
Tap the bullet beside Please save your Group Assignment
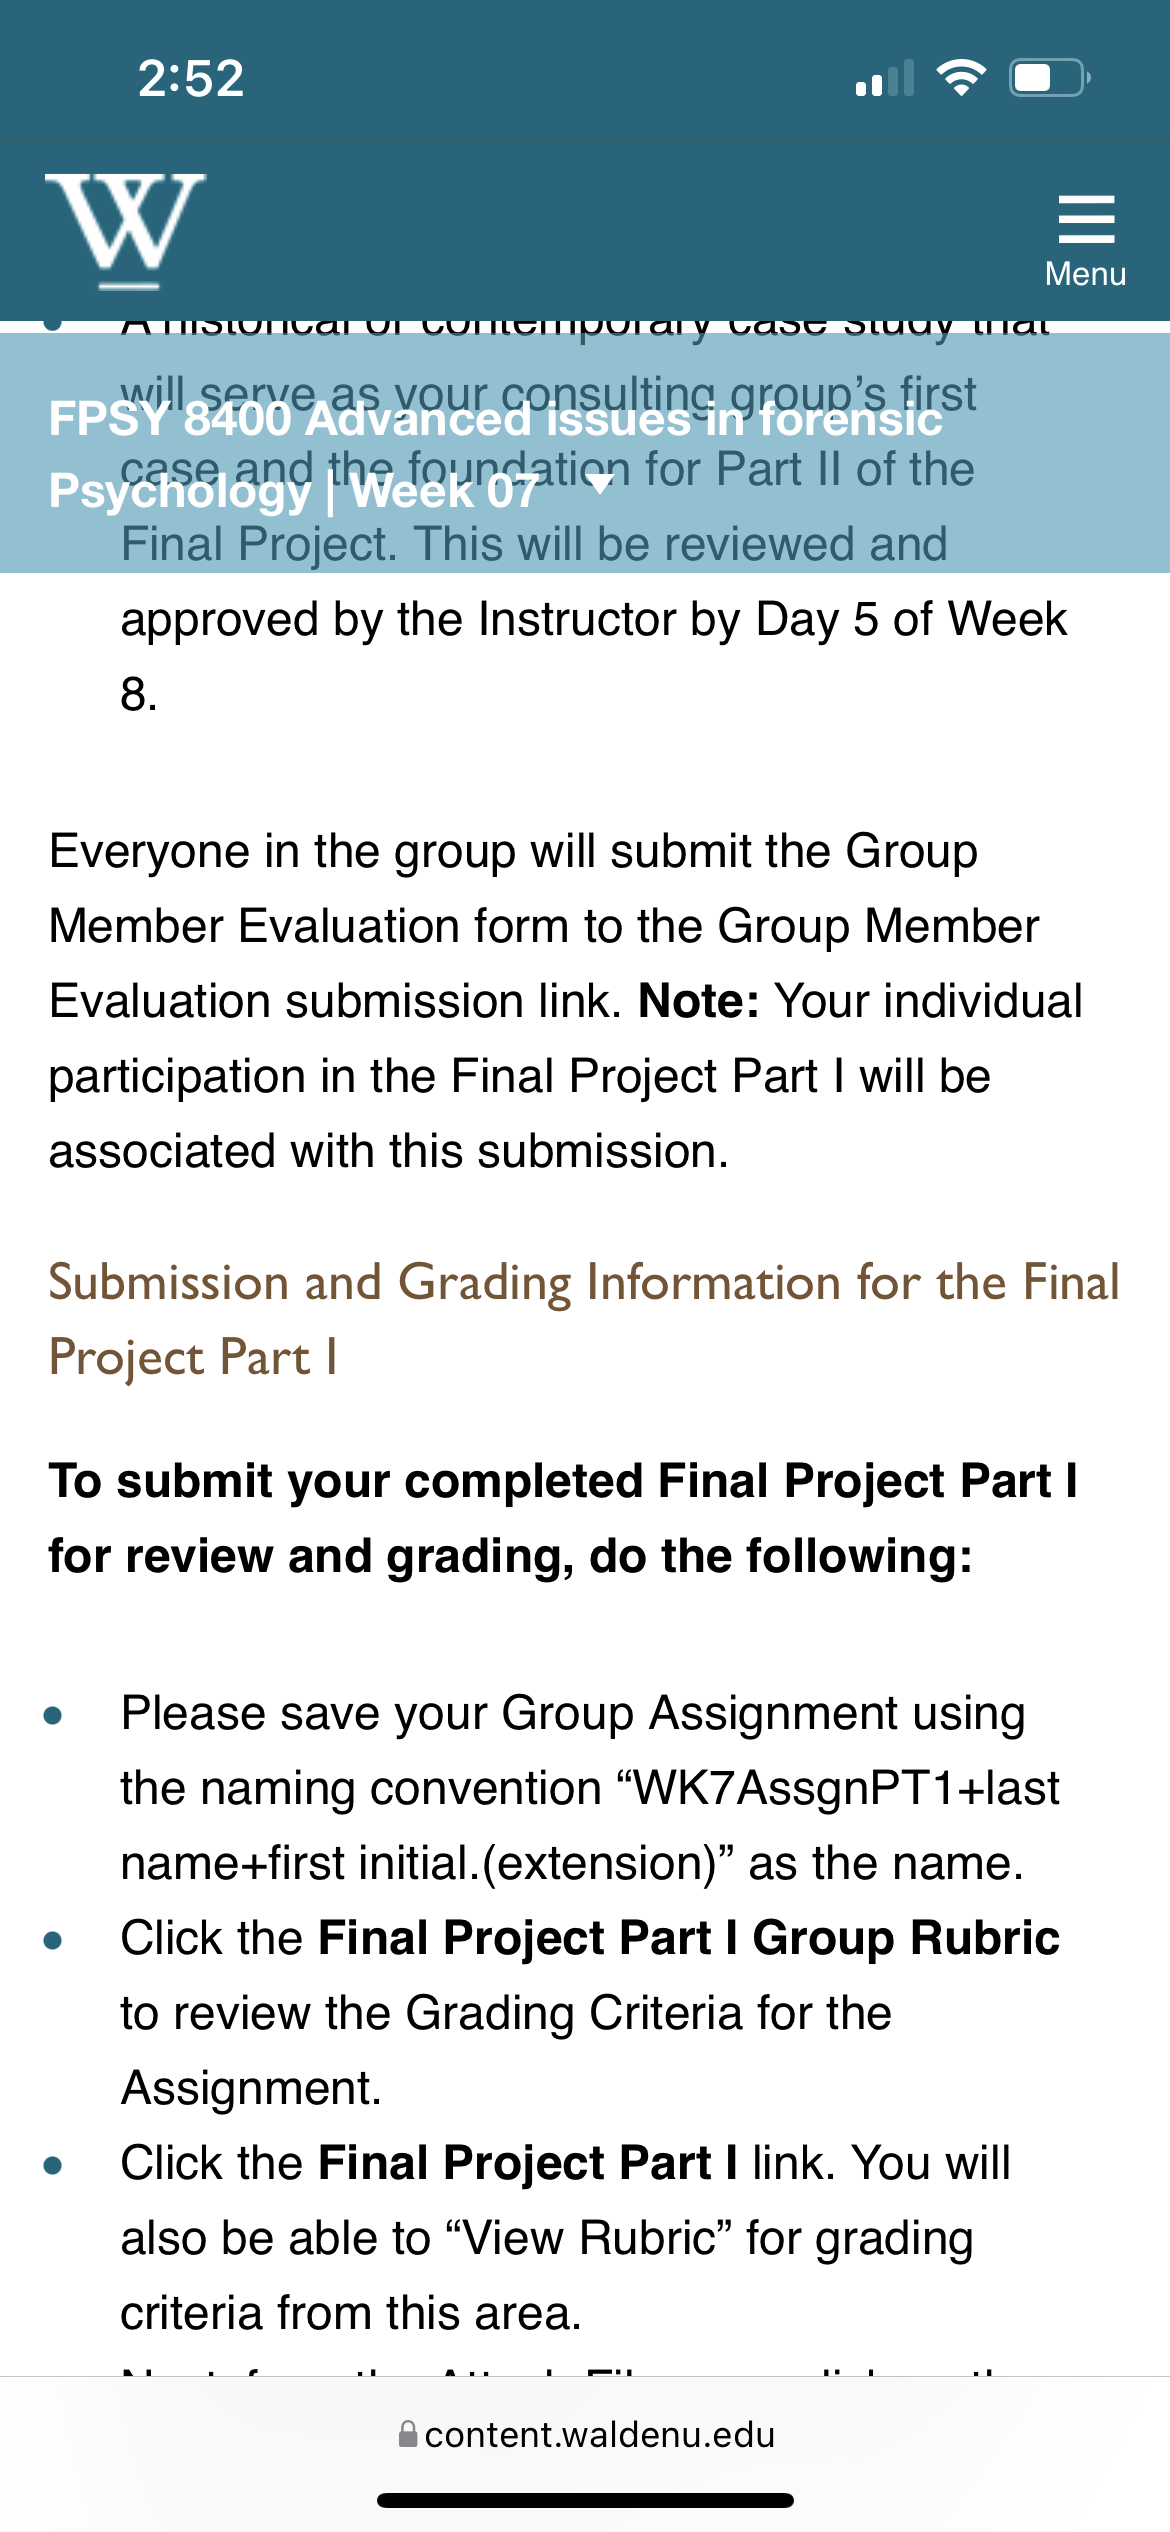54,1716
